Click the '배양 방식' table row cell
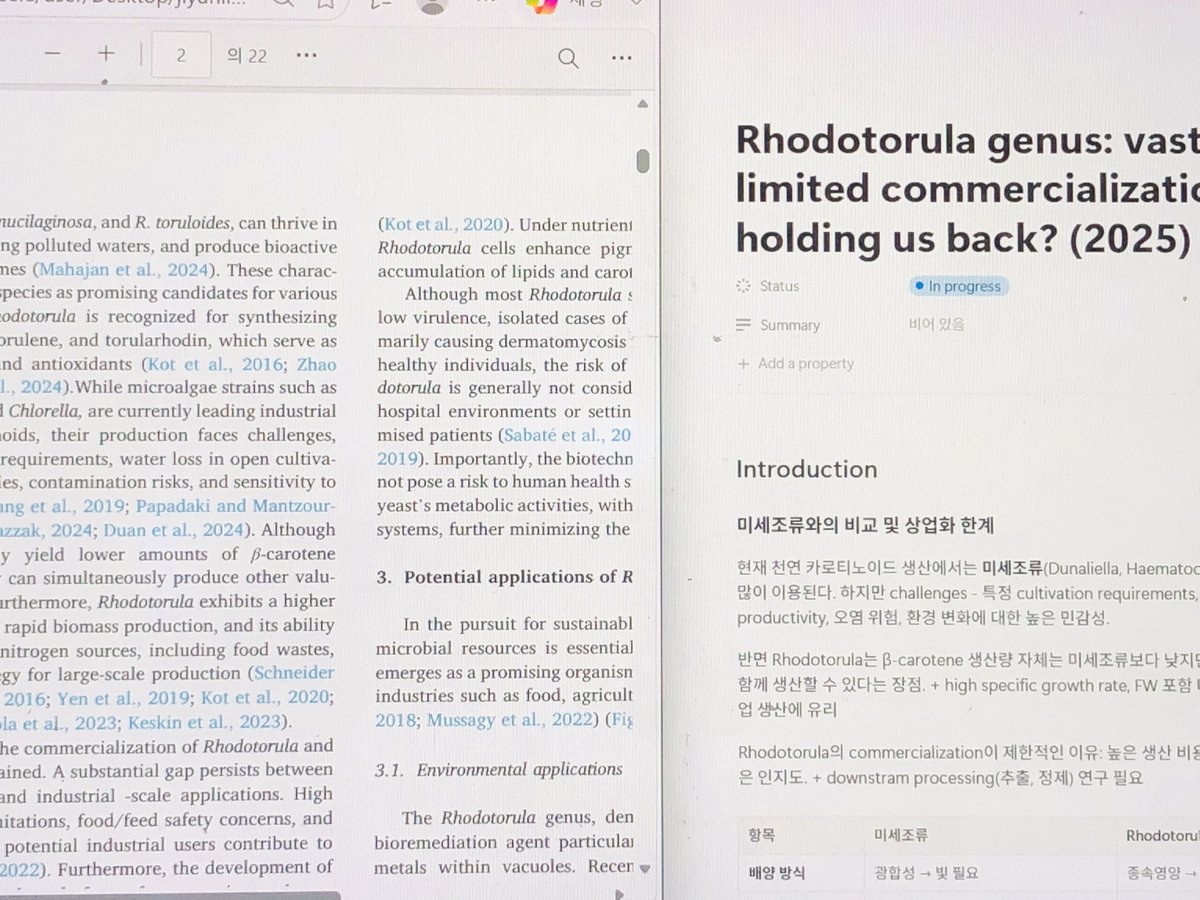 point(776,873)
